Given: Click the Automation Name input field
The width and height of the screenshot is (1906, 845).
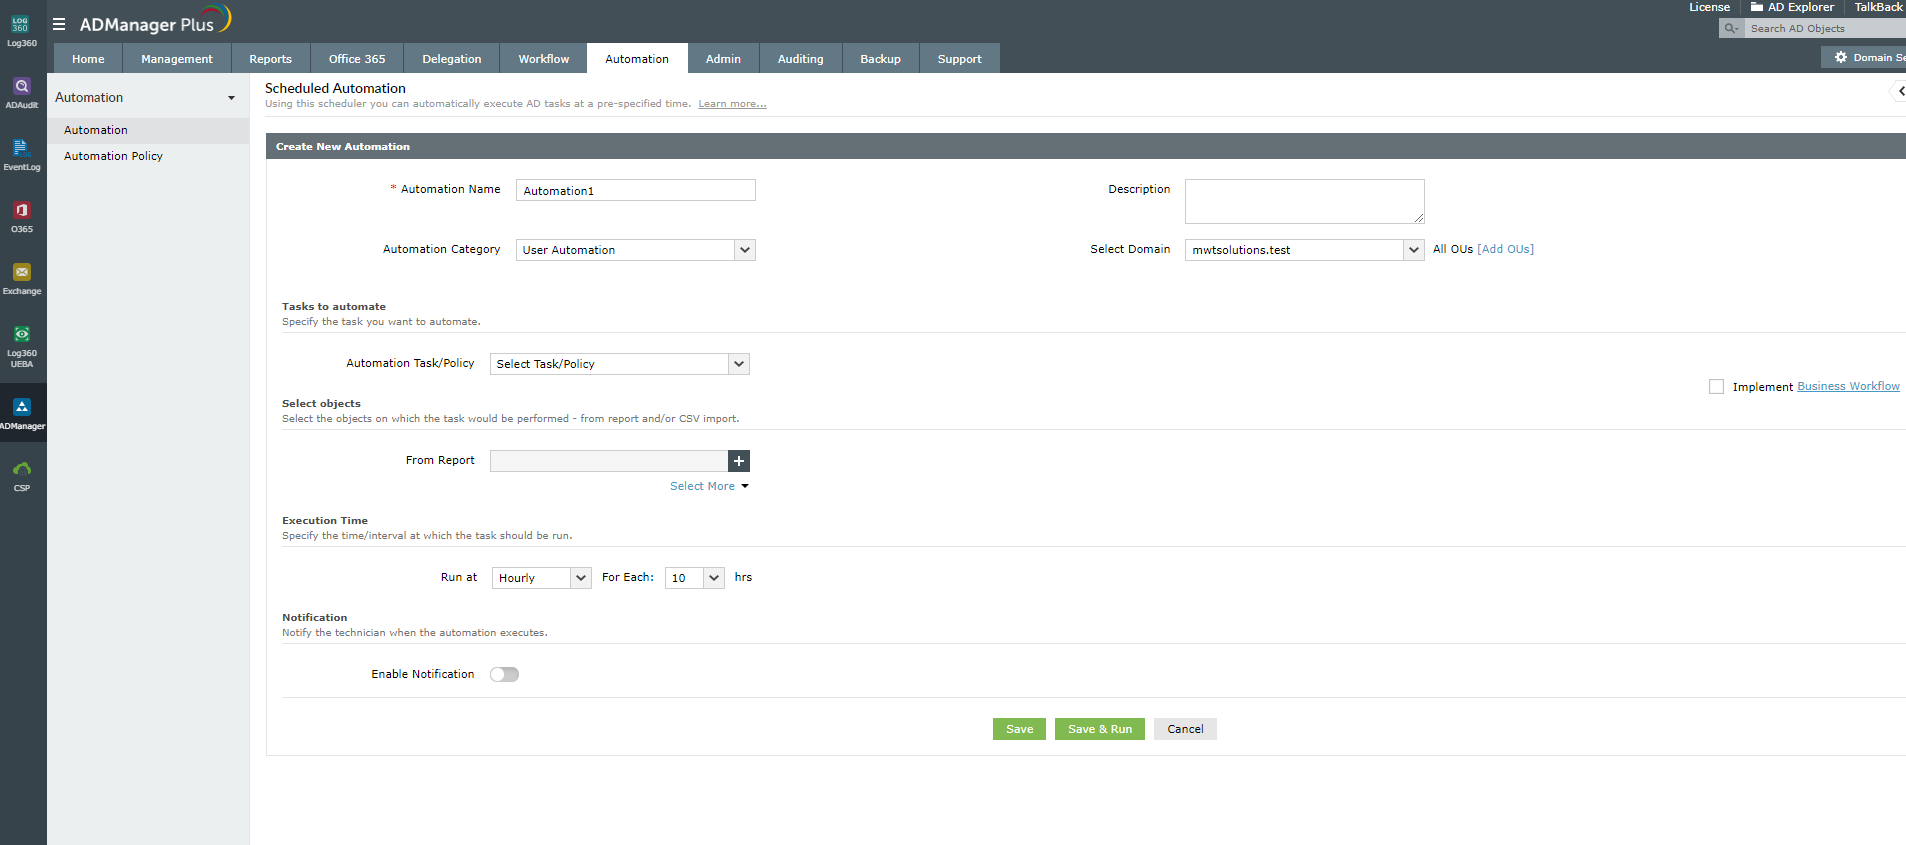Looking at the screenshot, I should click(x=635, y=190).
